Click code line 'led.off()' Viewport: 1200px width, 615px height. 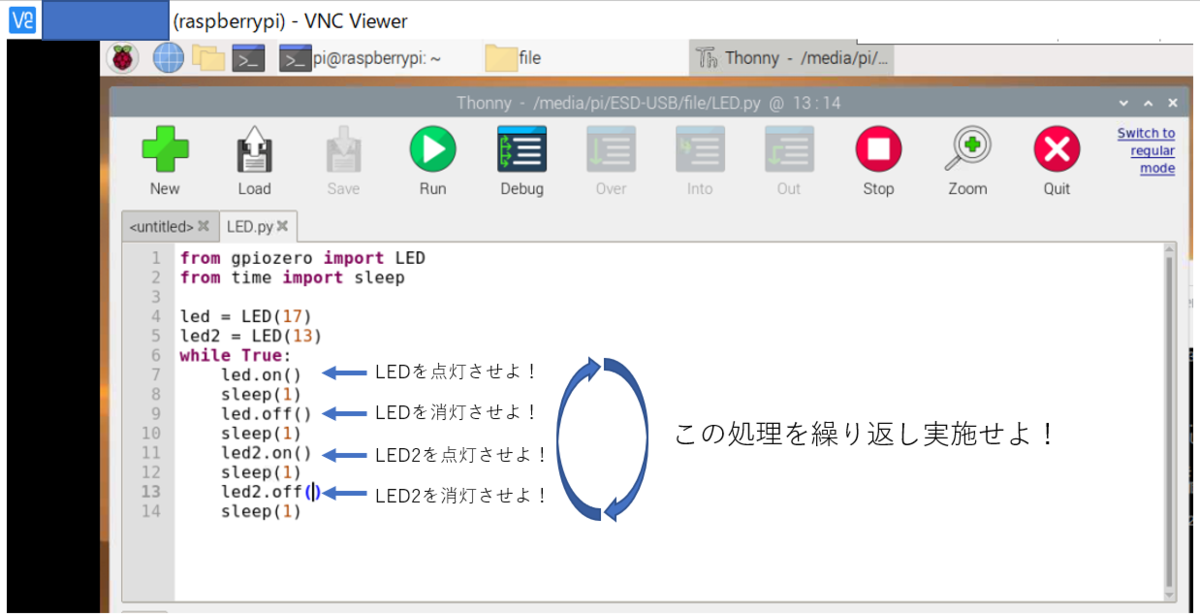pos(266,413)
